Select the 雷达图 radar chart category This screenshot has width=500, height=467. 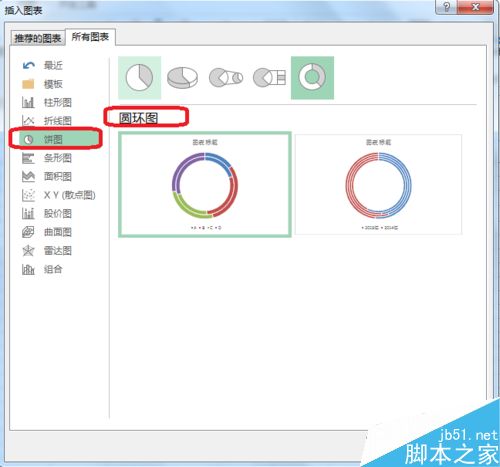[x=47, y=251]
